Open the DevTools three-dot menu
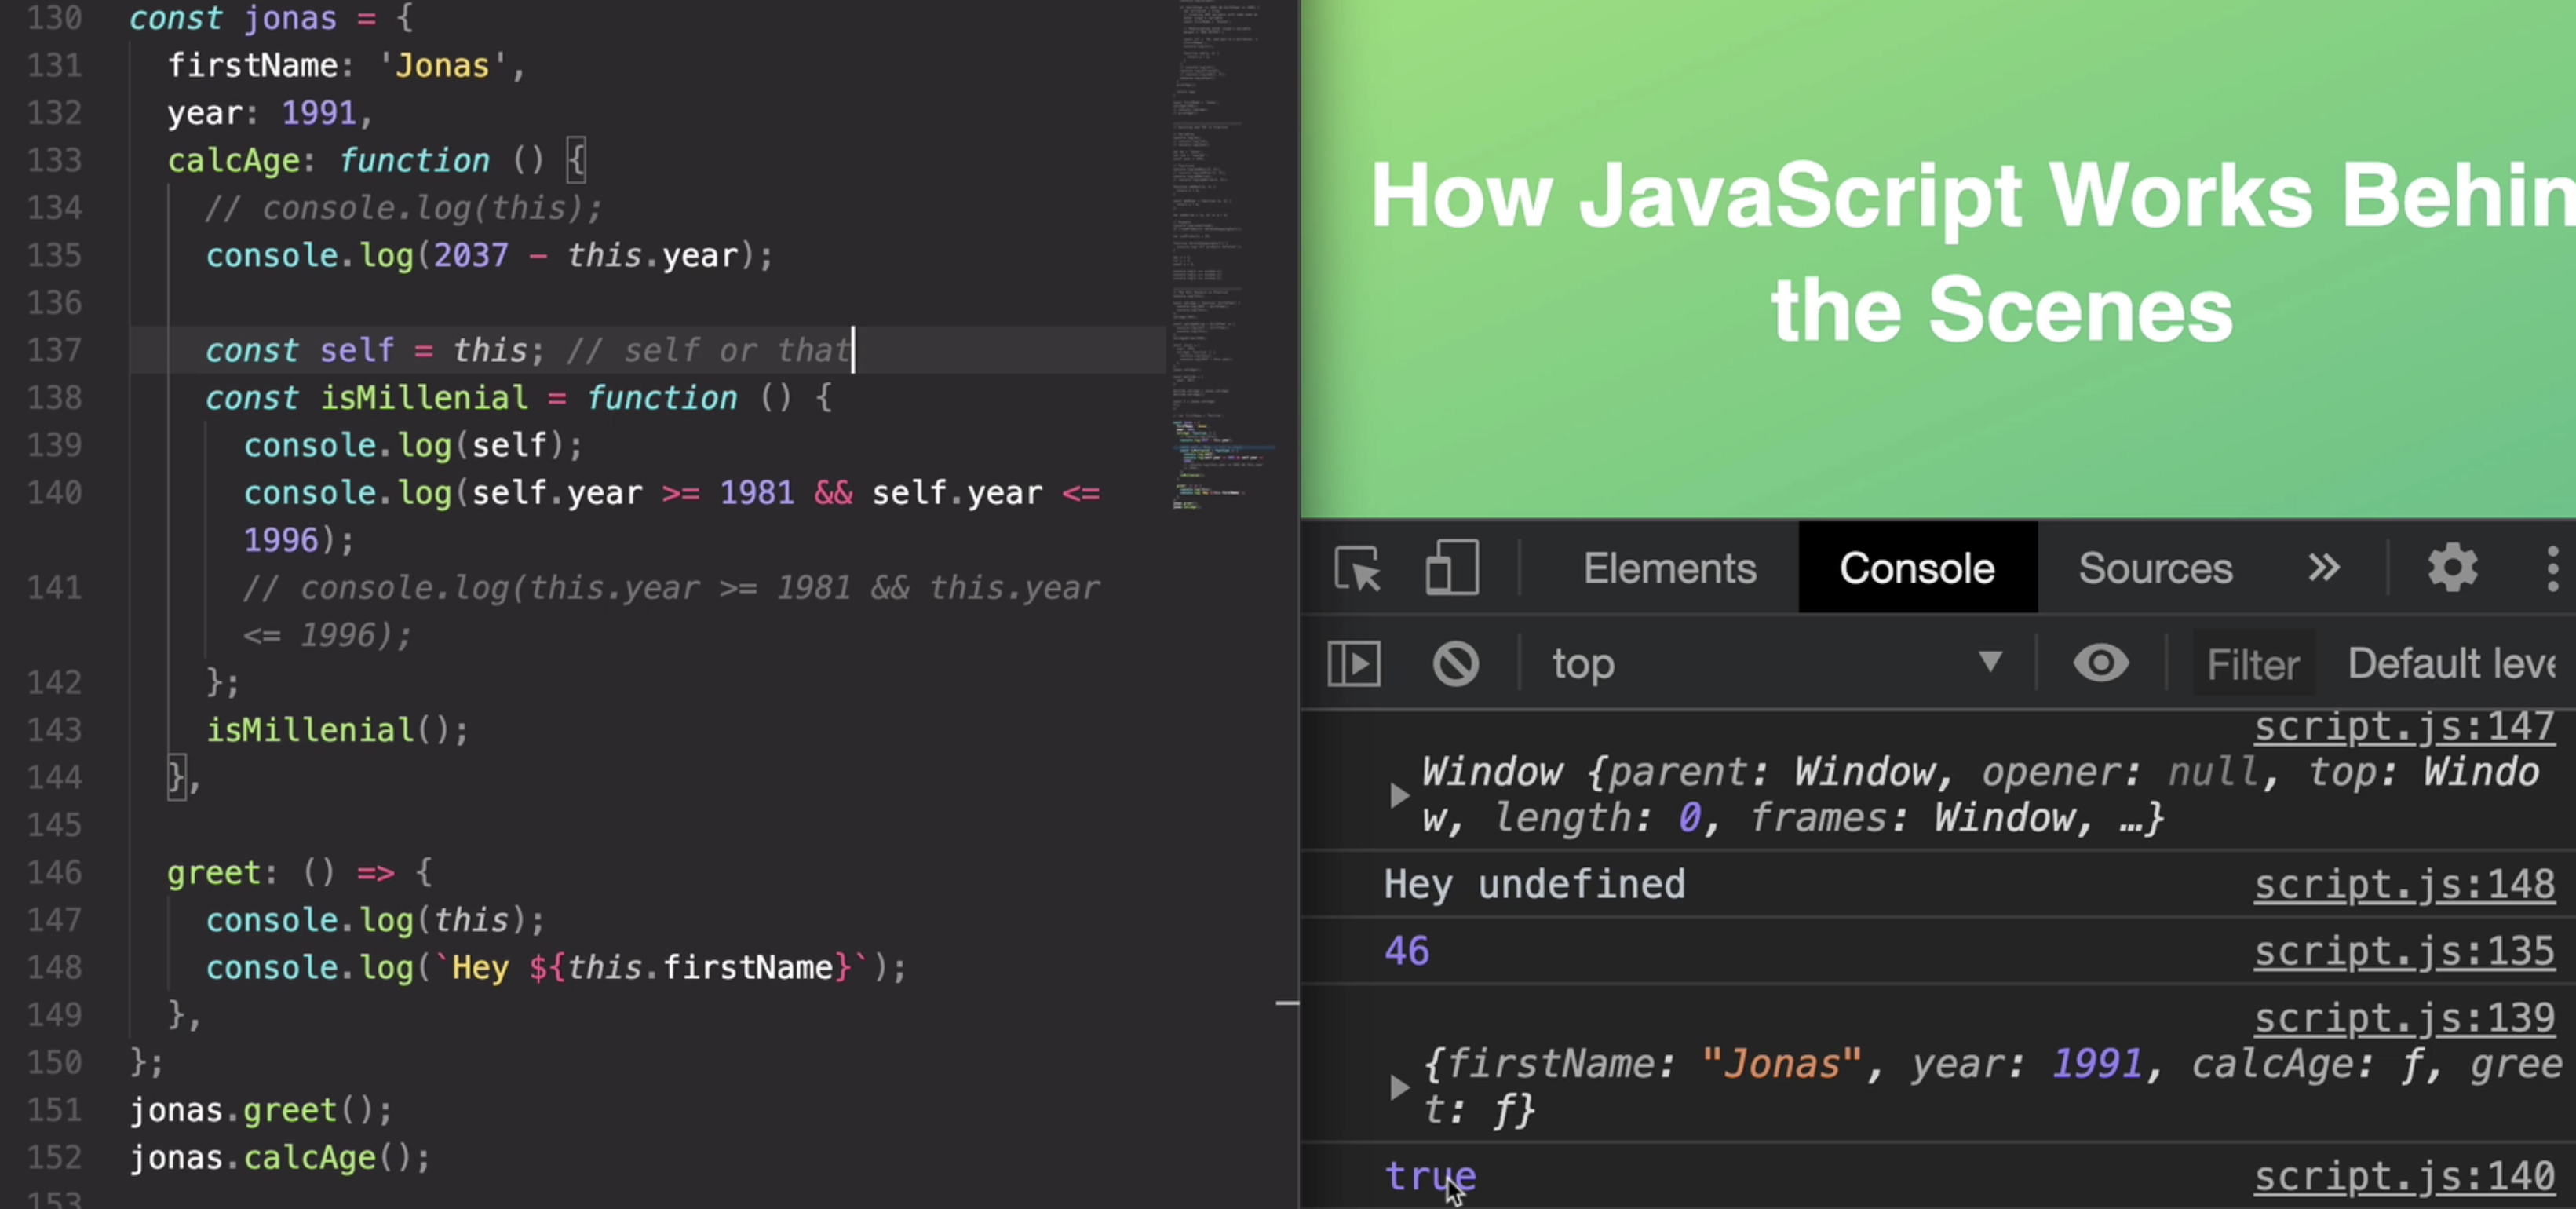Image resolution: width=2576 pixels, height=1209 pixels. click(2552, 569)
